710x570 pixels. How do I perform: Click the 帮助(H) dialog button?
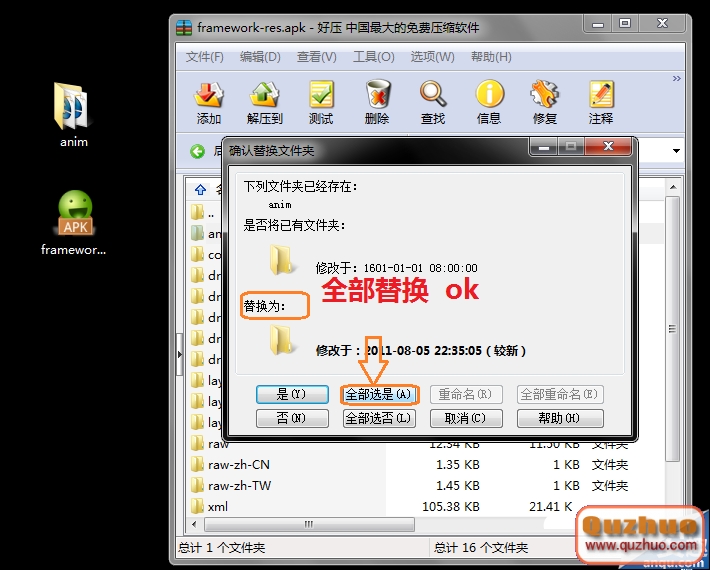(560, 418)
